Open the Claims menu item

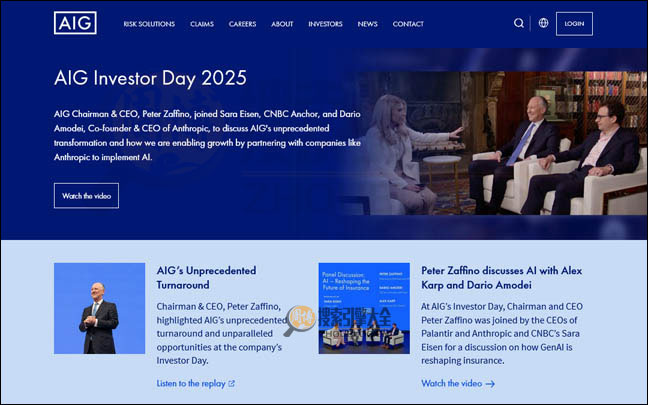202,24
